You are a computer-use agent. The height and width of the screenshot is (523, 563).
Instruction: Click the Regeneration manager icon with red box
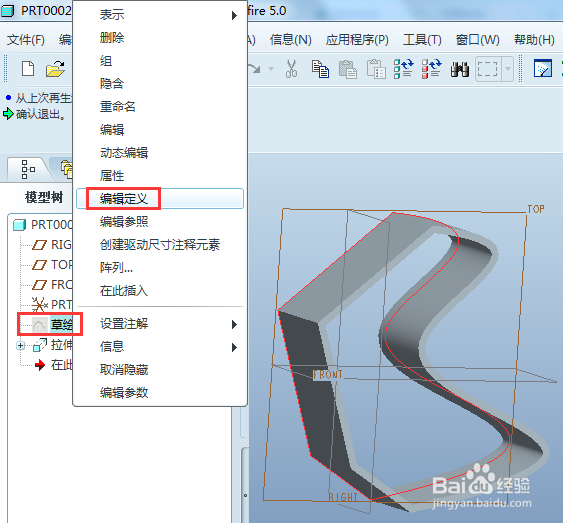tap(432, 69)
